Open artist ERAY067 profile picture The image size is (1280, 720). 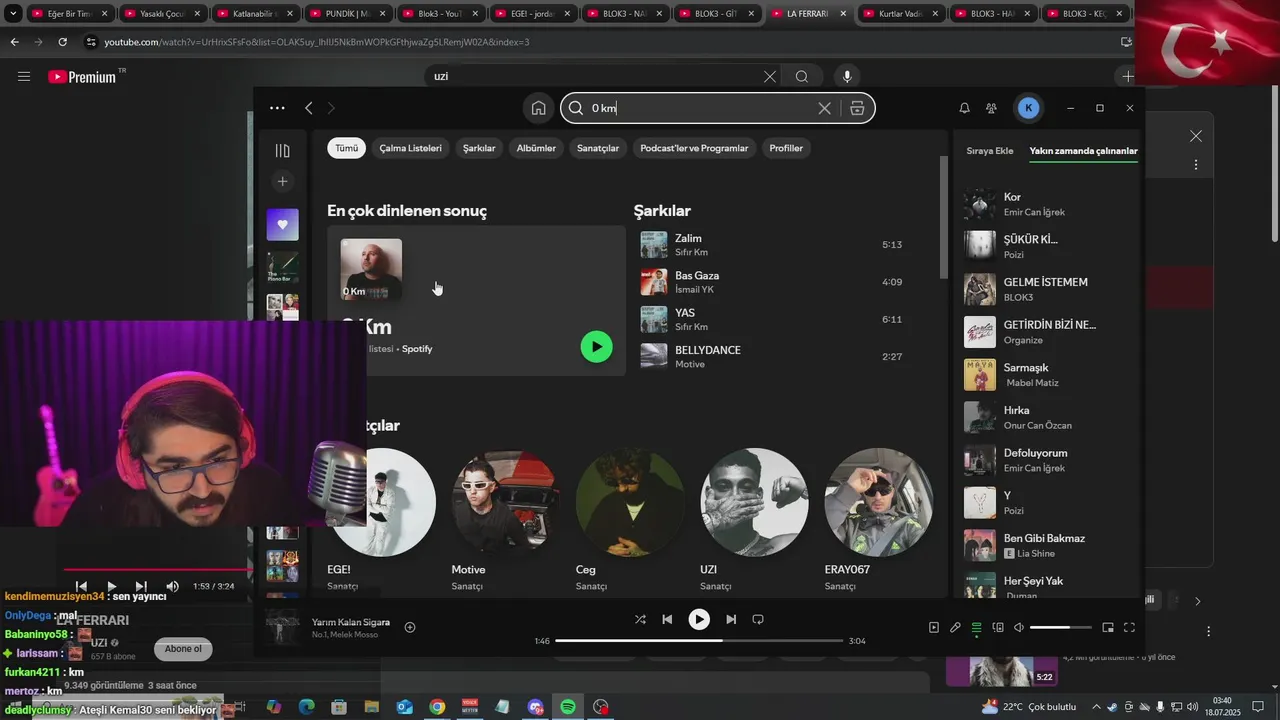coord(878,502)
